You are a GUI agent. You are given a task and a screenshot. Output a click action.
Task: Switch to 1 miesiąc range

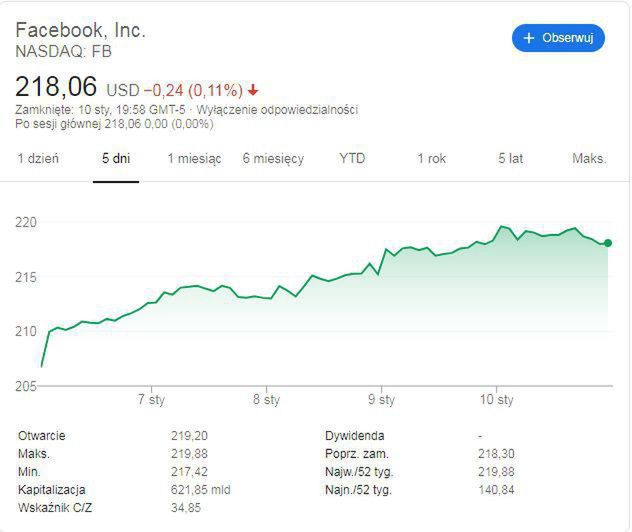point(194,159)
